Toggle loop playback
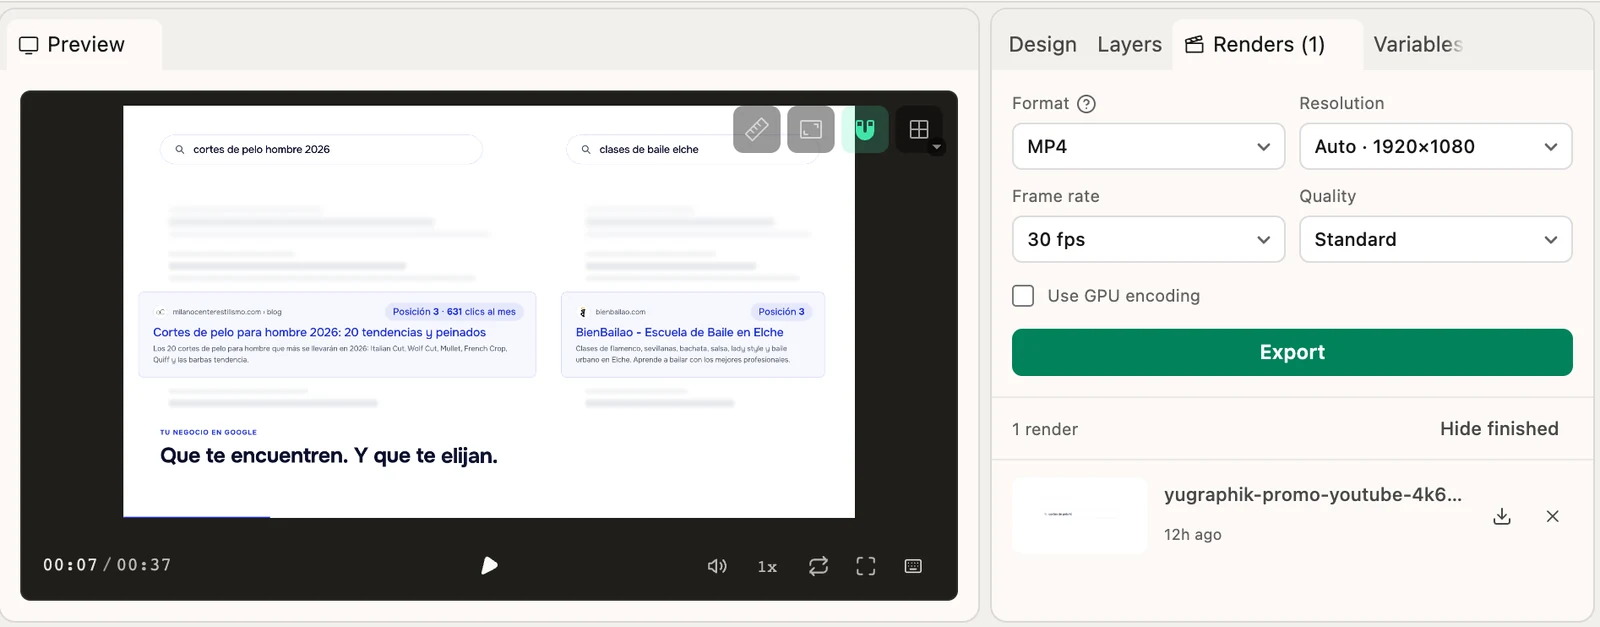 point(818,566)
